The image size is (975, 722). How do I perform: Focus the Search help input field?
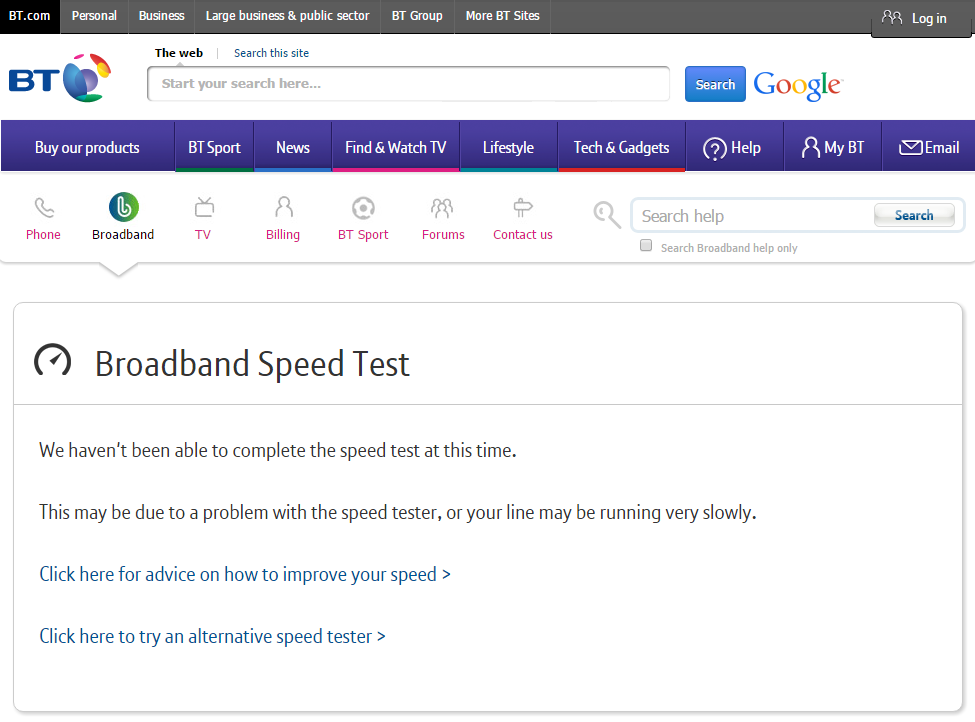coord(752,216)
